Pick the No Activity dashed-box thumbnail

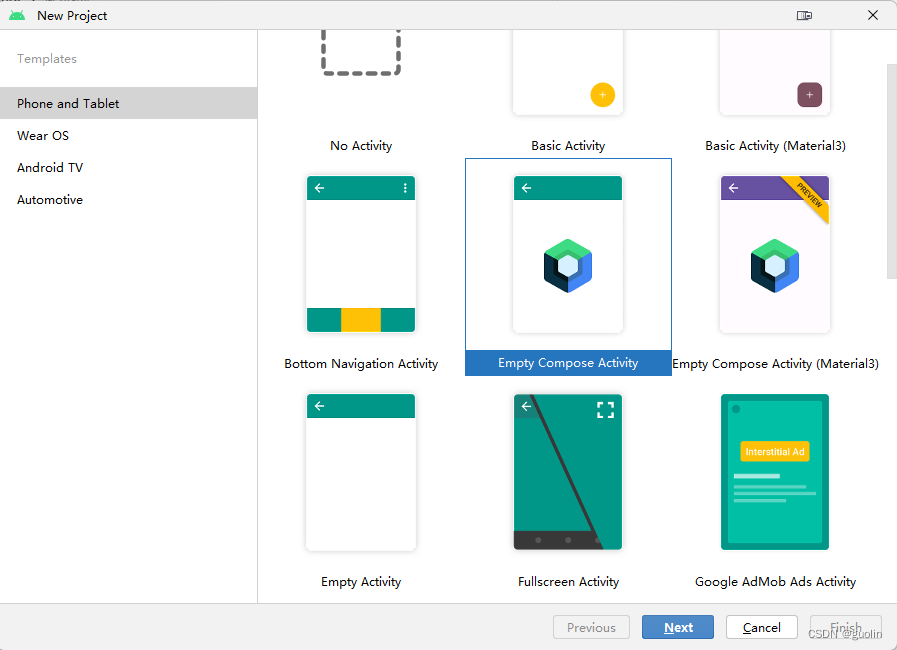point(361,53)
